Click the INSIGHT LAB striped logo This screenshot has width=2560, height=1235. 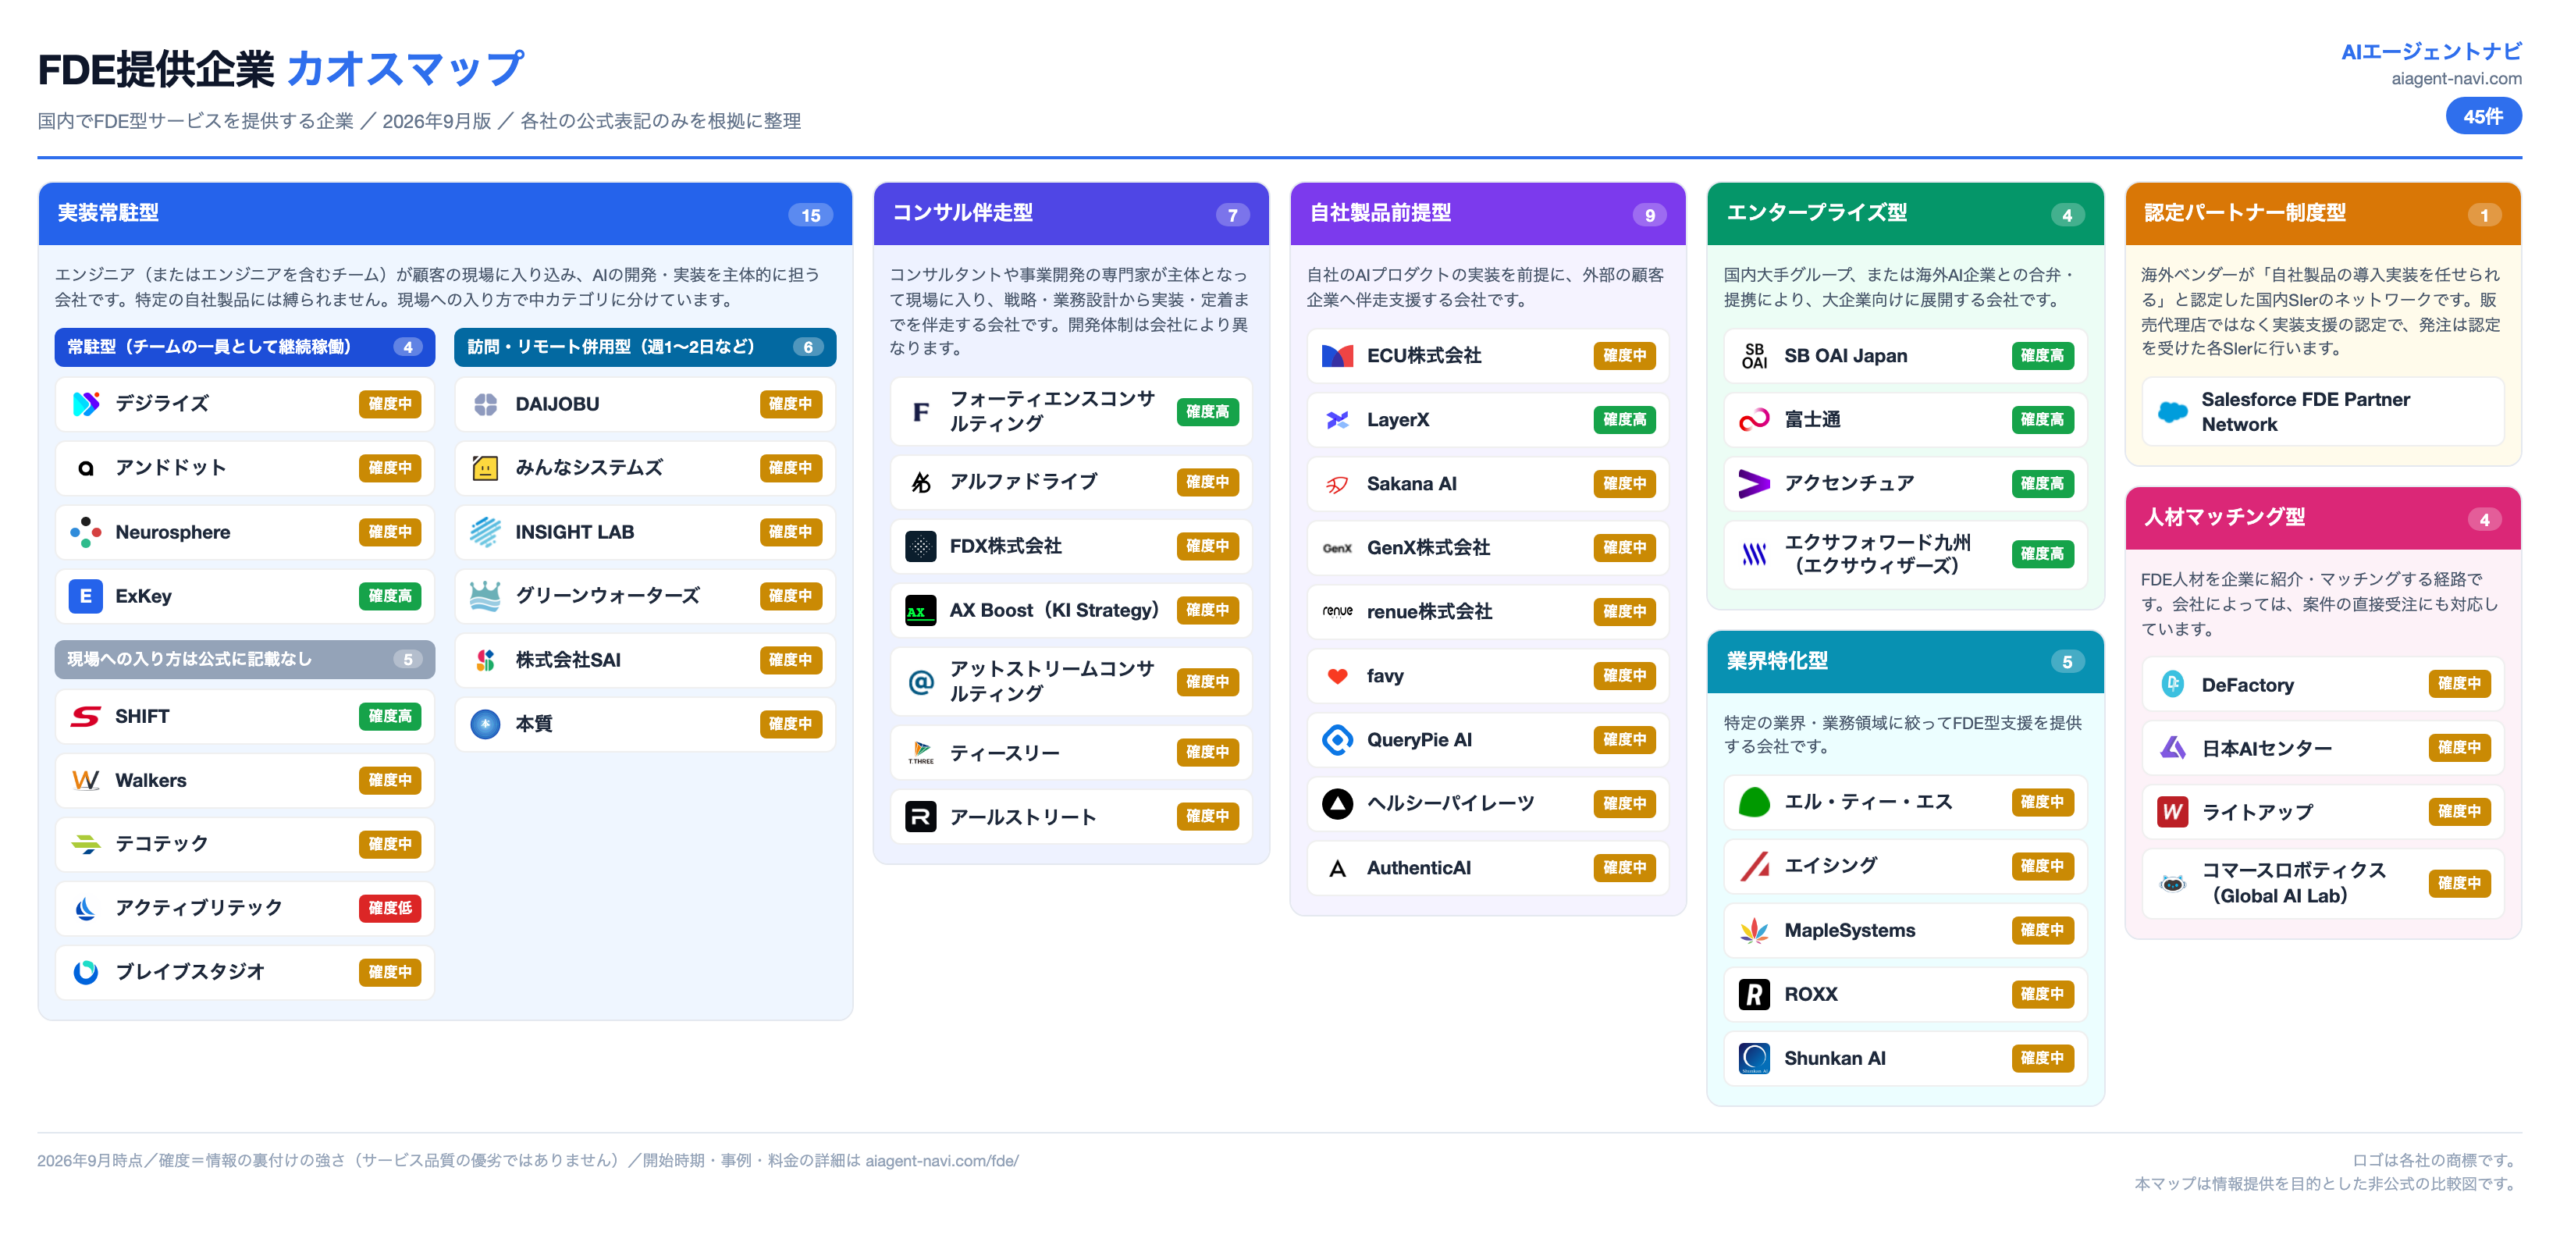[x=485, y=532]
